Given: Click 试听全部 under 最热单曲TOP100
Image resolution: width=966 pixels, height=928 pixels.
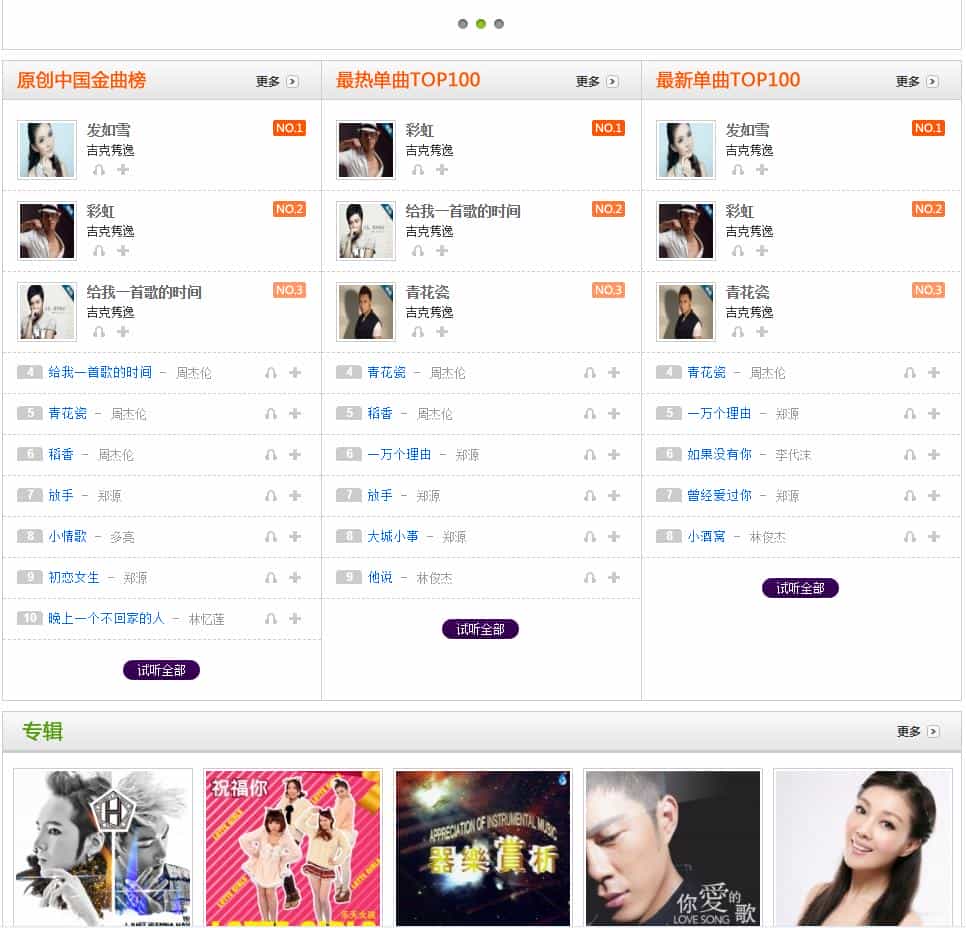Looking at the screenshot, I should tap(481, 629).
